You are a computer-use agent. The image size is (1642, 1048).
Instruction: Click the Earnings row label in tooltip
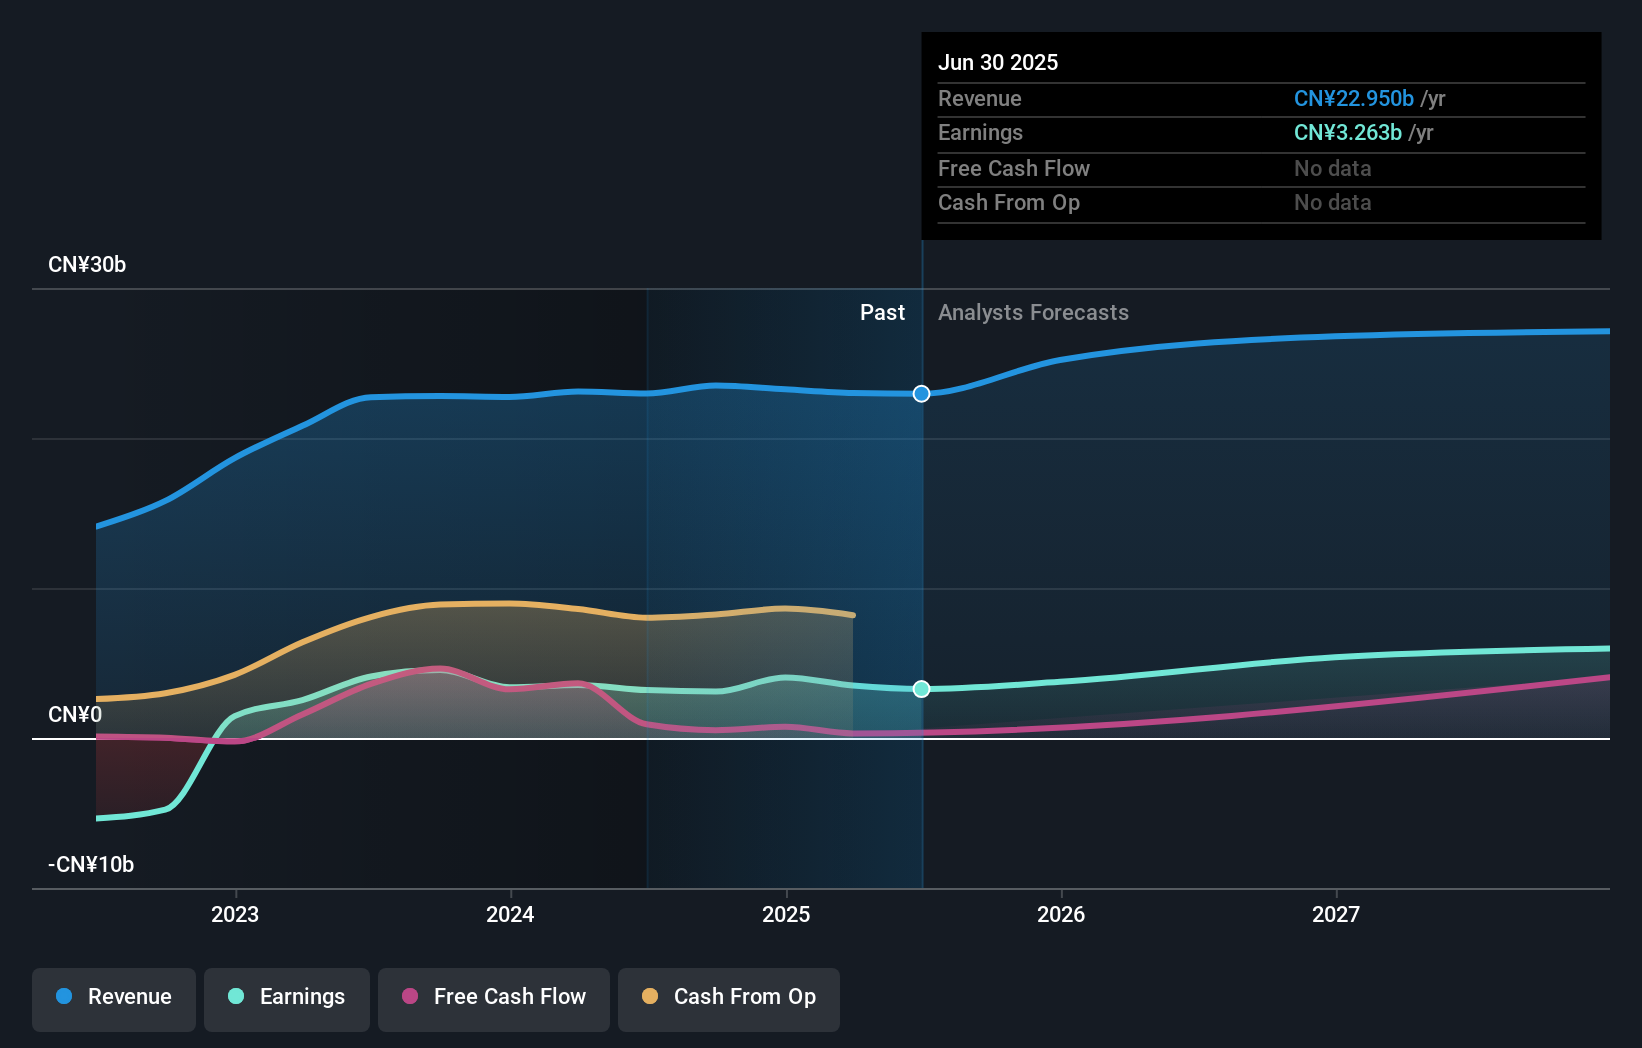[x=980, y=132]
